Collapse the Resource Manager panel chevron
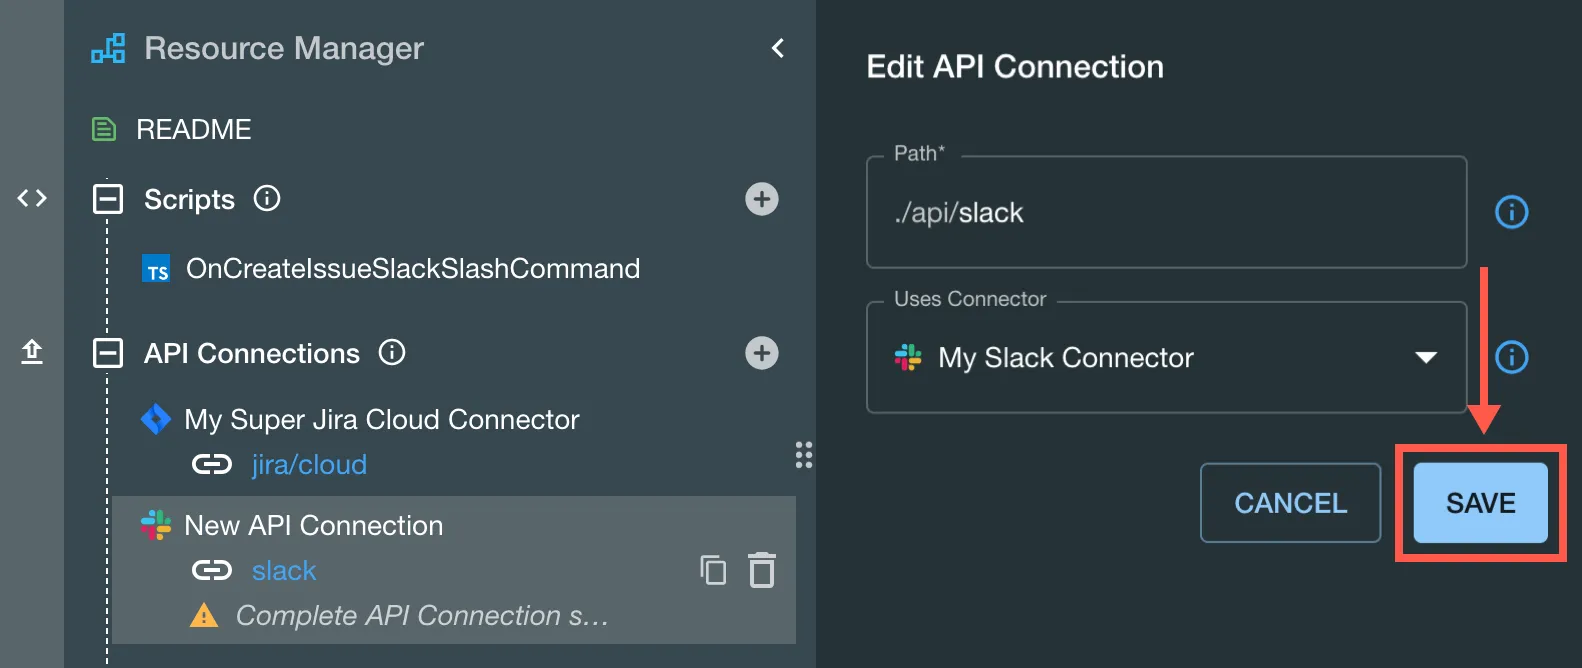The height and width of the screenshot is (668, 1582). coord(778,48)
